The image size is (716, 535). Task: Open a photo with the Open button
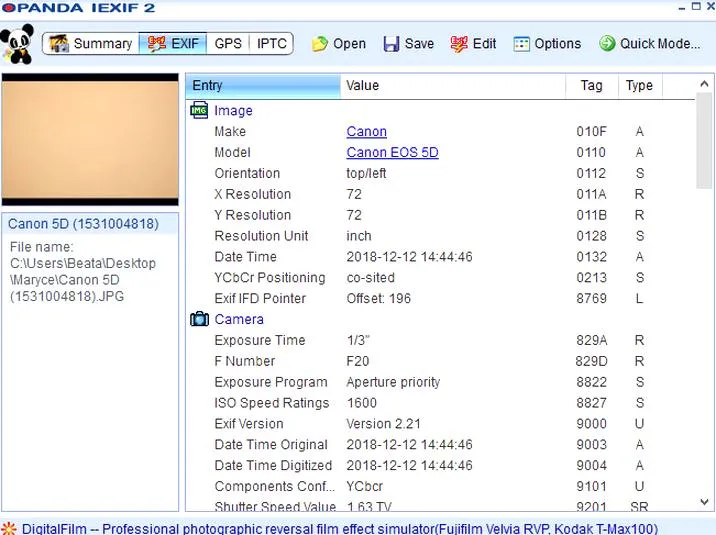339,44
